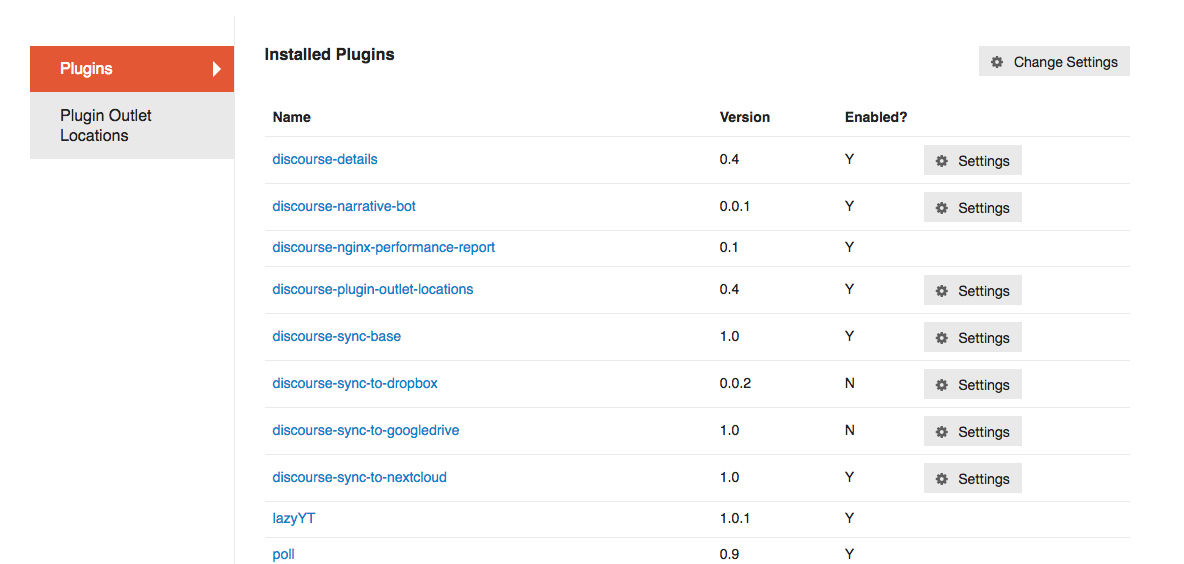
Task: Click enabled status Y for discourse-details
Action: point(849,159)
